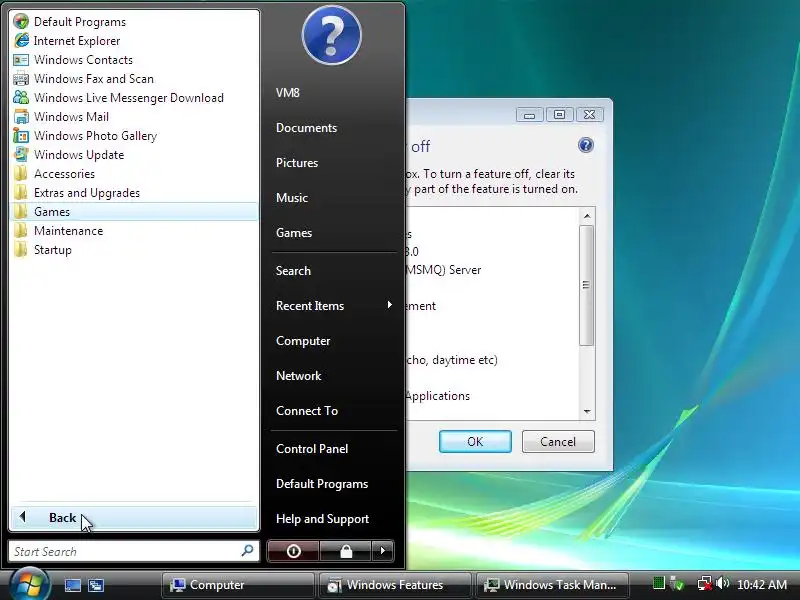Maximize the Windows Features window

[559, 115]
